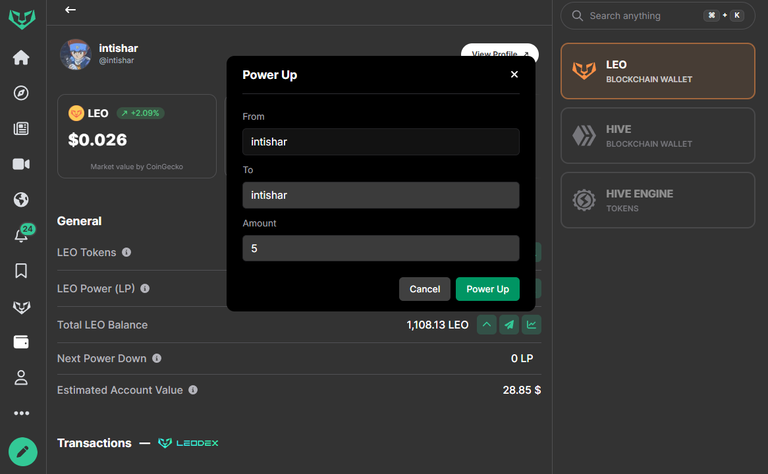Click info icon beside Estimated Account Value

tap(193, 390)
